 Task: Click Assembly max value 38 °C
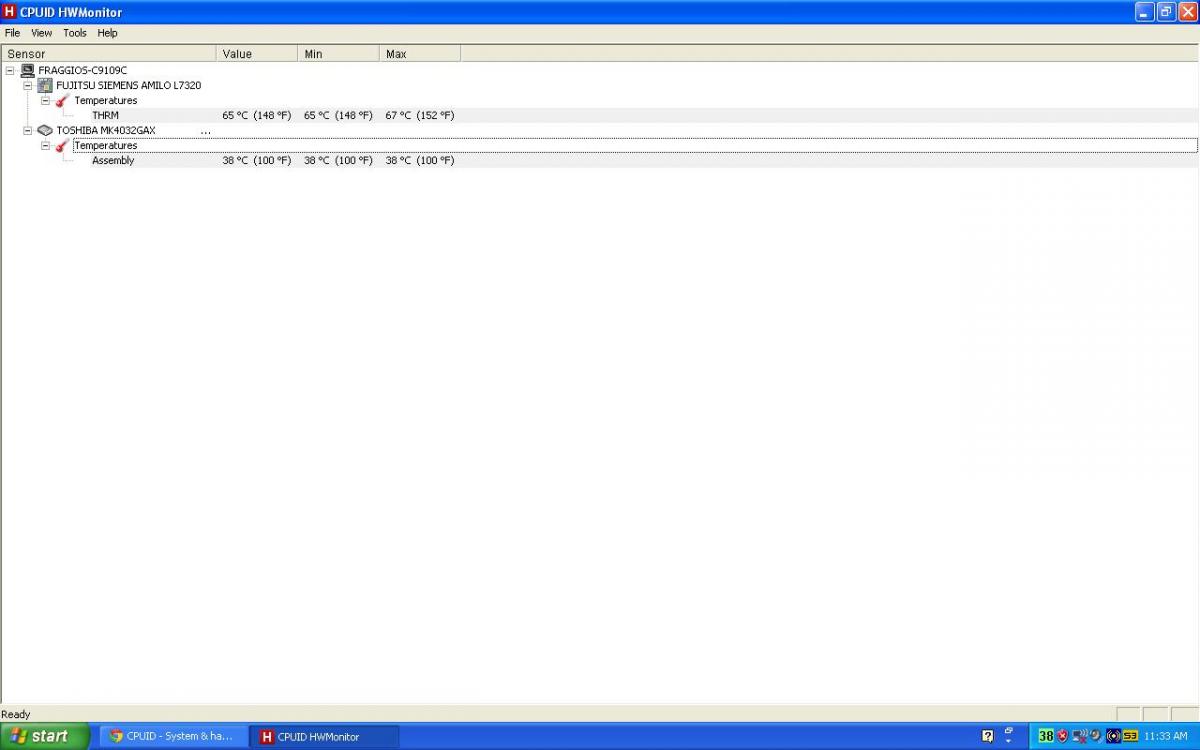pos(420,160)
